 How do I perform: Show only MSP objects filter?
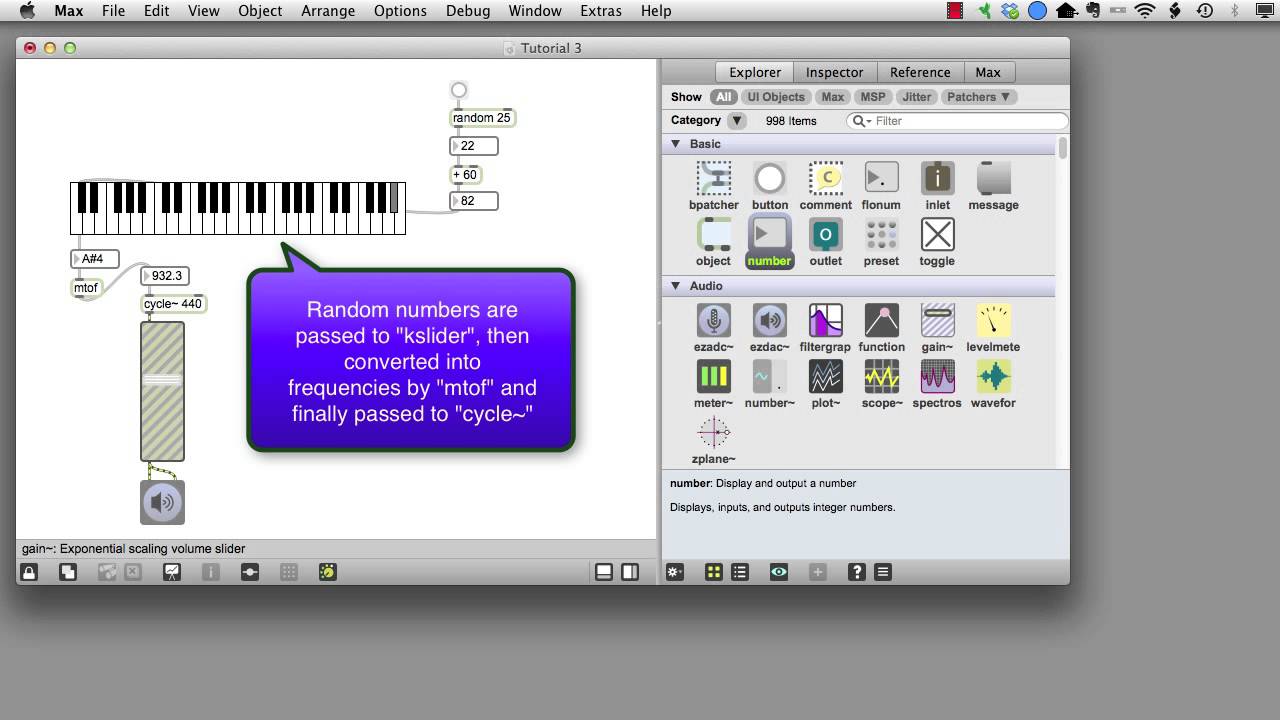coord(873,97)
